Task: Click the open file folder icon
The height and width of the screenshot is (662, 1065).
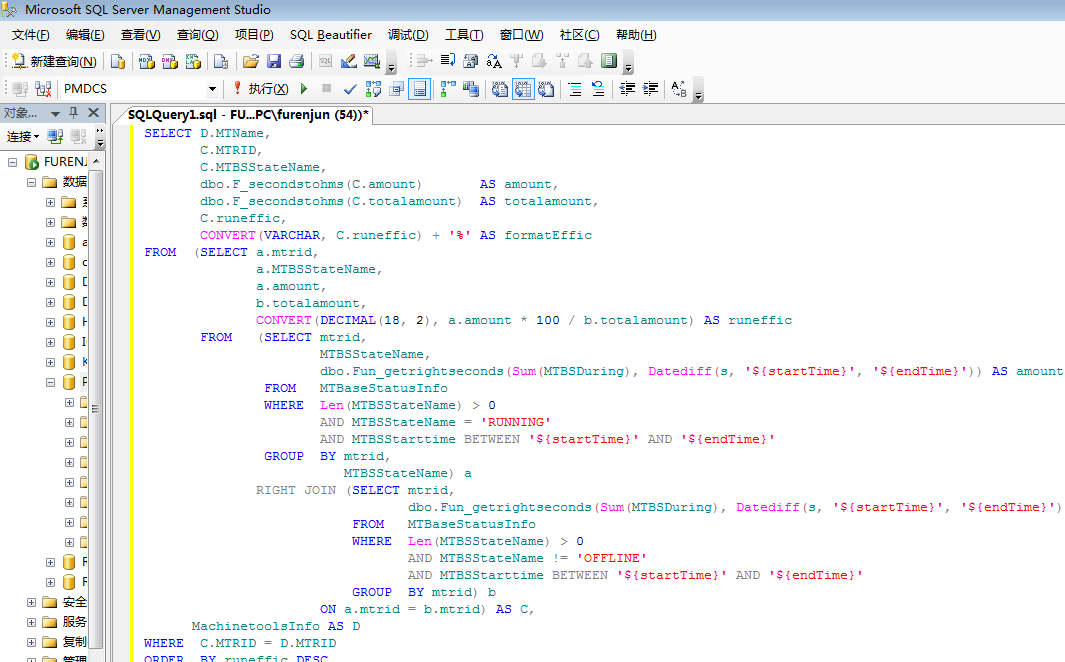Action: click(x=251, y=62)
